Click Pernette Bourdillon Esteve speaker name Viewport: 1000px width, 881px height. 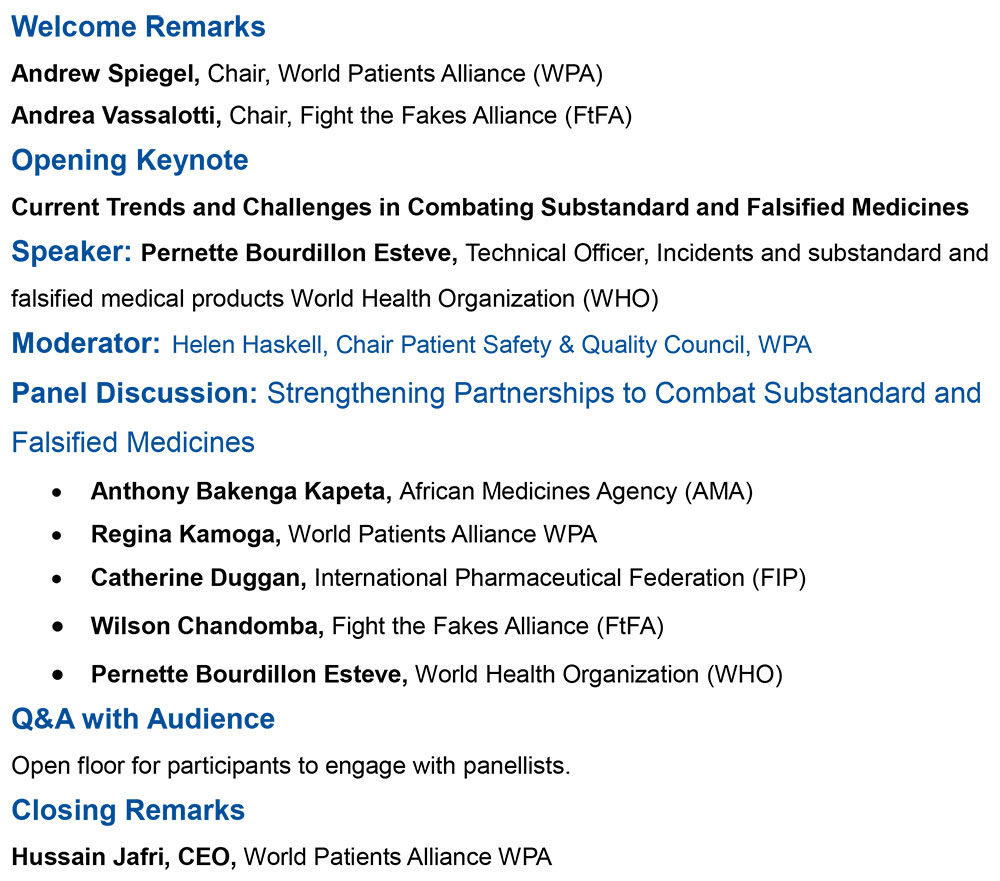pos(299,253)
